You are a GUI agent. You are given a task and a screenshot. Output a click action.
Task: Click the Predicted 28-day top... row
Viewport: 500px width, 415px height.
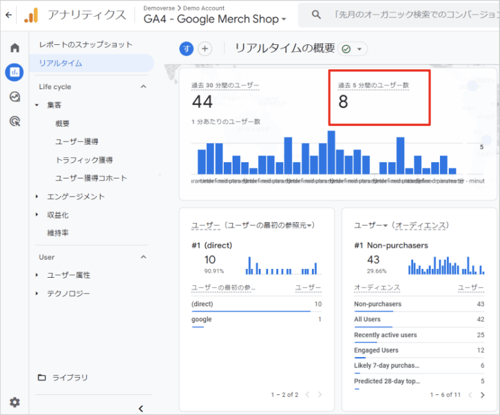click(x=419, y=381)
